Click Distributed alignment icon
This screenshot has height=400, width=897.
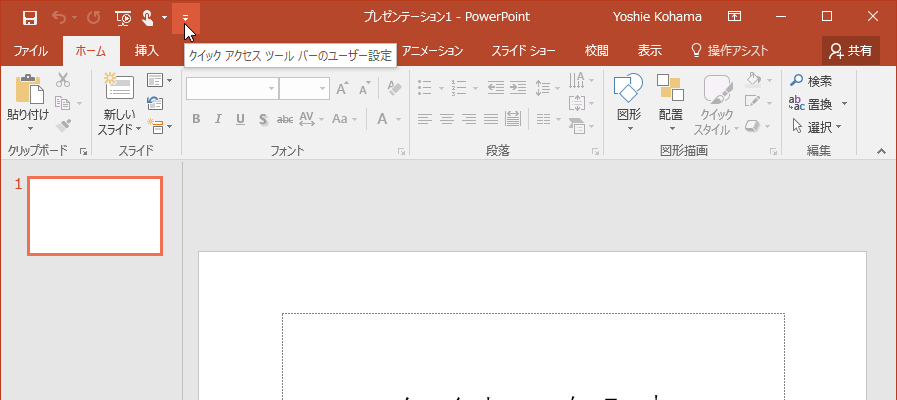[x=513, y=119]
